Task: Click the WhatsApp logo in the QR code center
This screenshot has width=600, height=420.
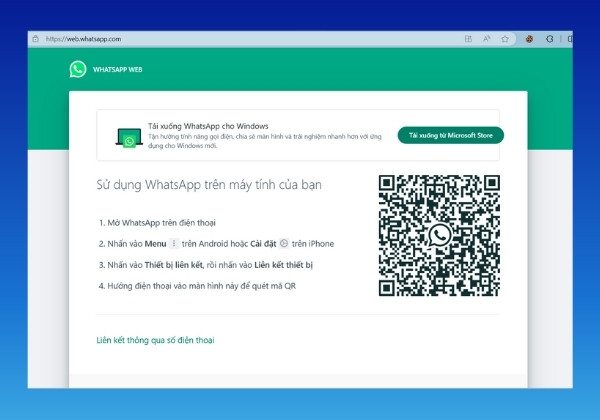Action: 440,235
